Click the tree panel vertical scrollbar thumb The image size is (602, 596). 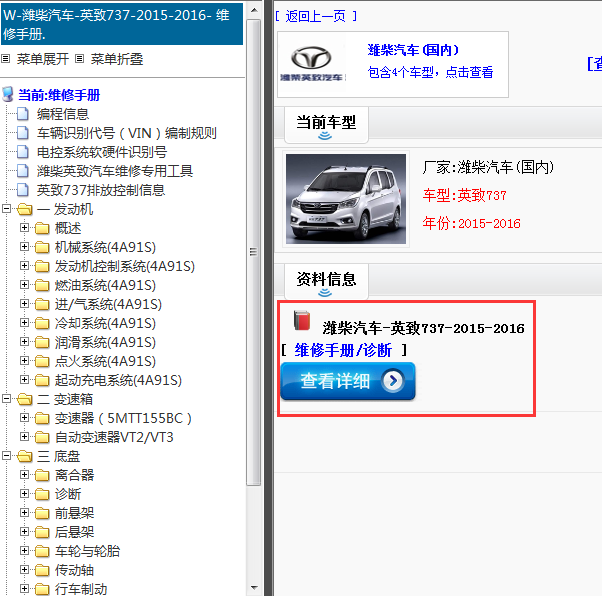pyautogui.click(x=254, y=252)
